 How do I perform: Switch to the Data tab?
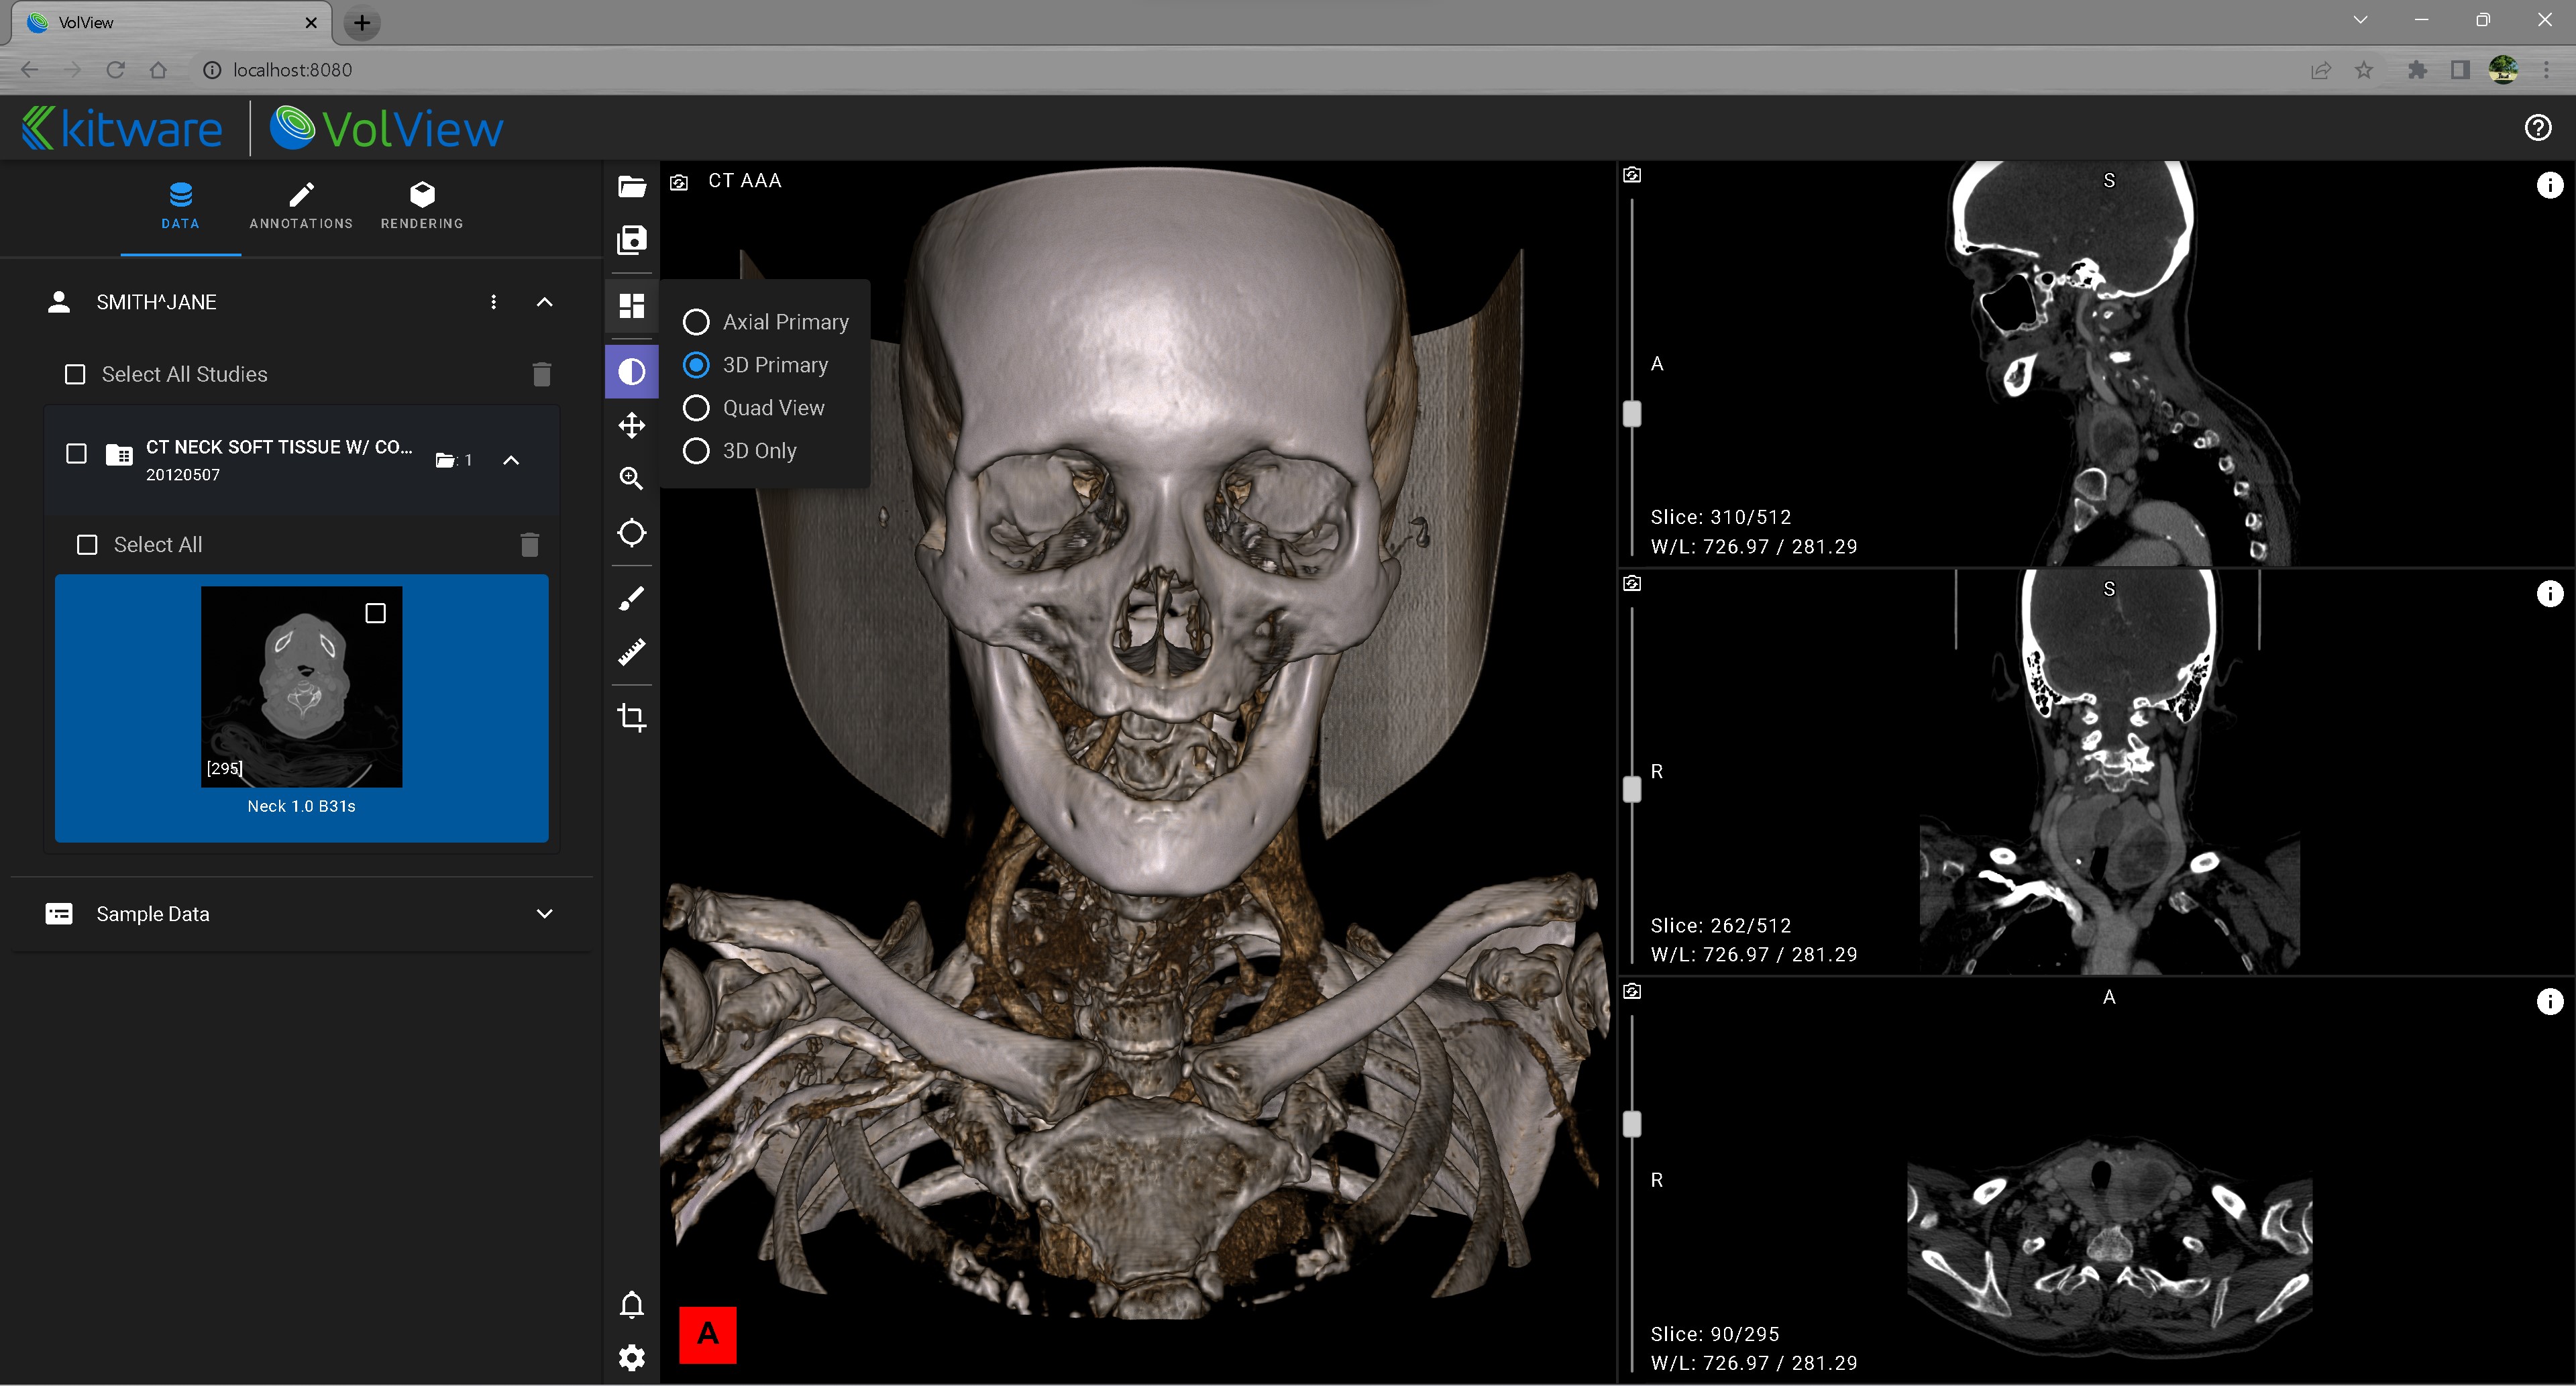[x=181, y=207]
